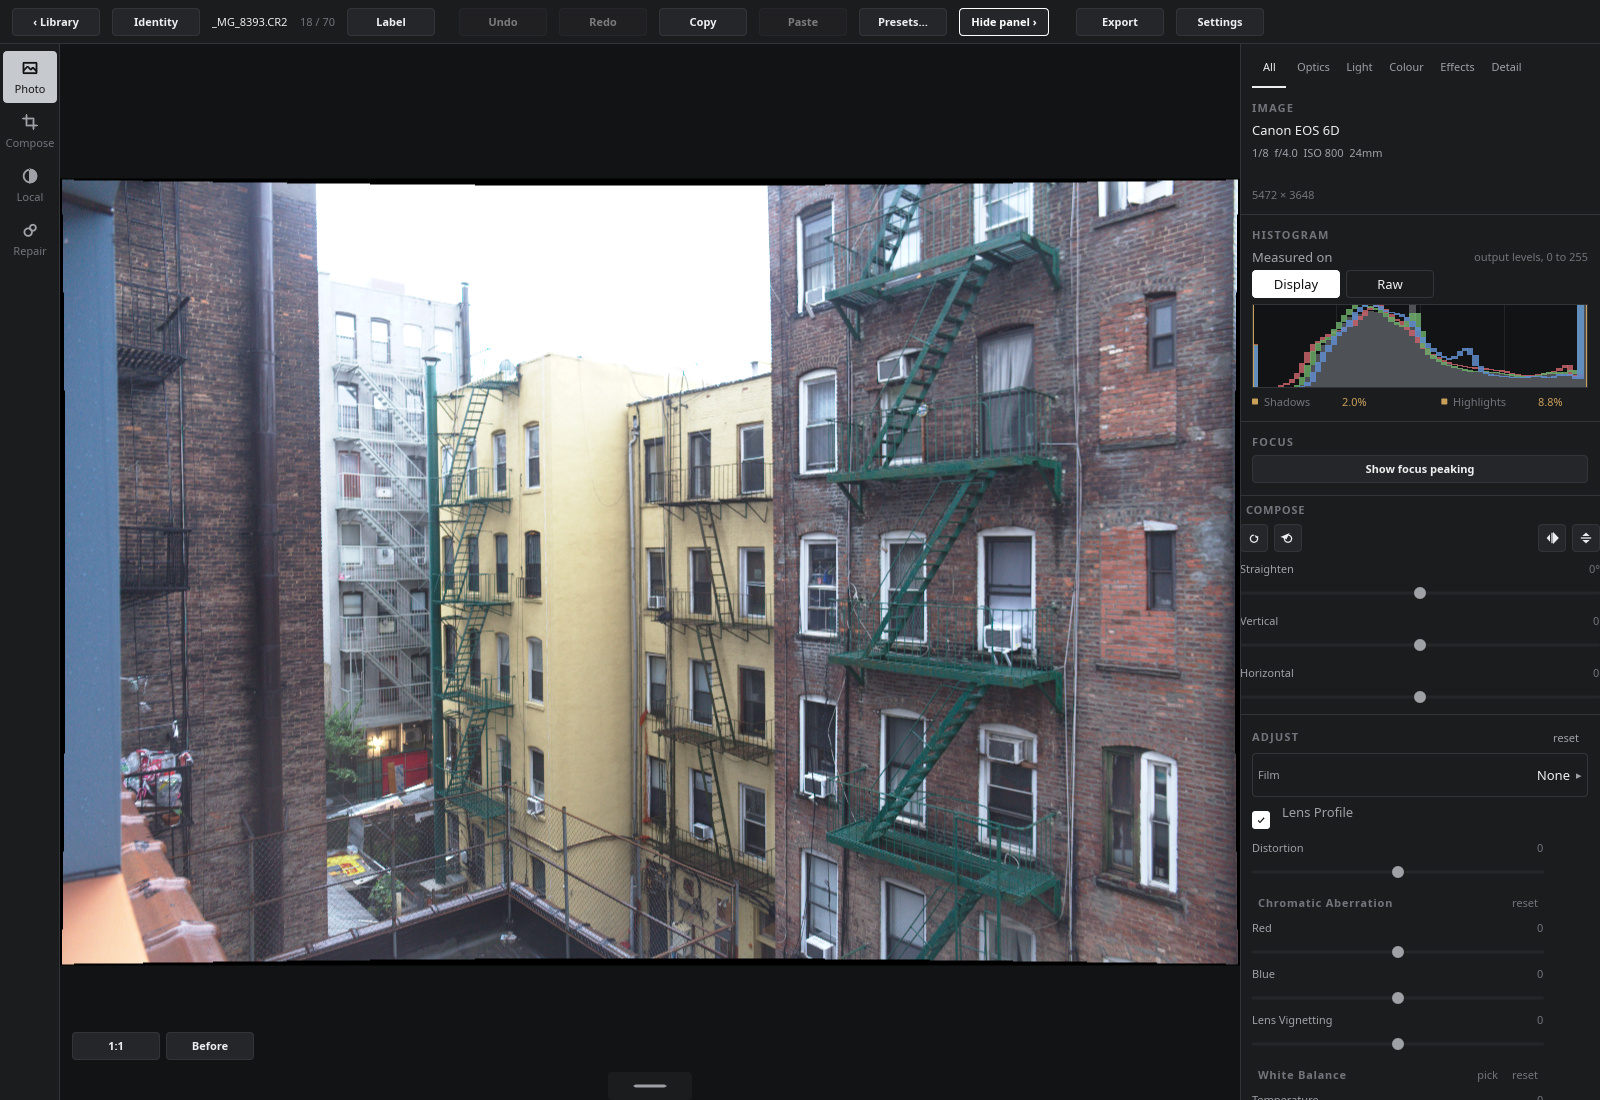Image resolution: width=1600 pixels, height=1100 pixels.
Task: Flip the image horizontally
Action: pyautogui.click(x=1552, y=538)
